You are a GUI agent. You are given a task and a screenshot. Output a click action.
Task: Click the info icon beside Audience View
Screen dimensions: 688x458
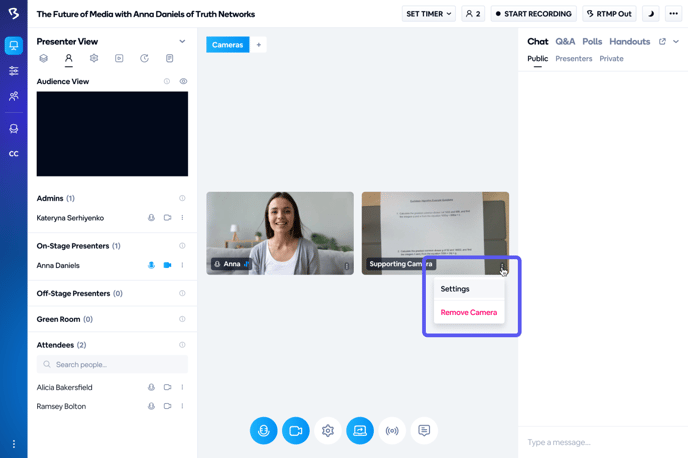[x=167, y=81]
